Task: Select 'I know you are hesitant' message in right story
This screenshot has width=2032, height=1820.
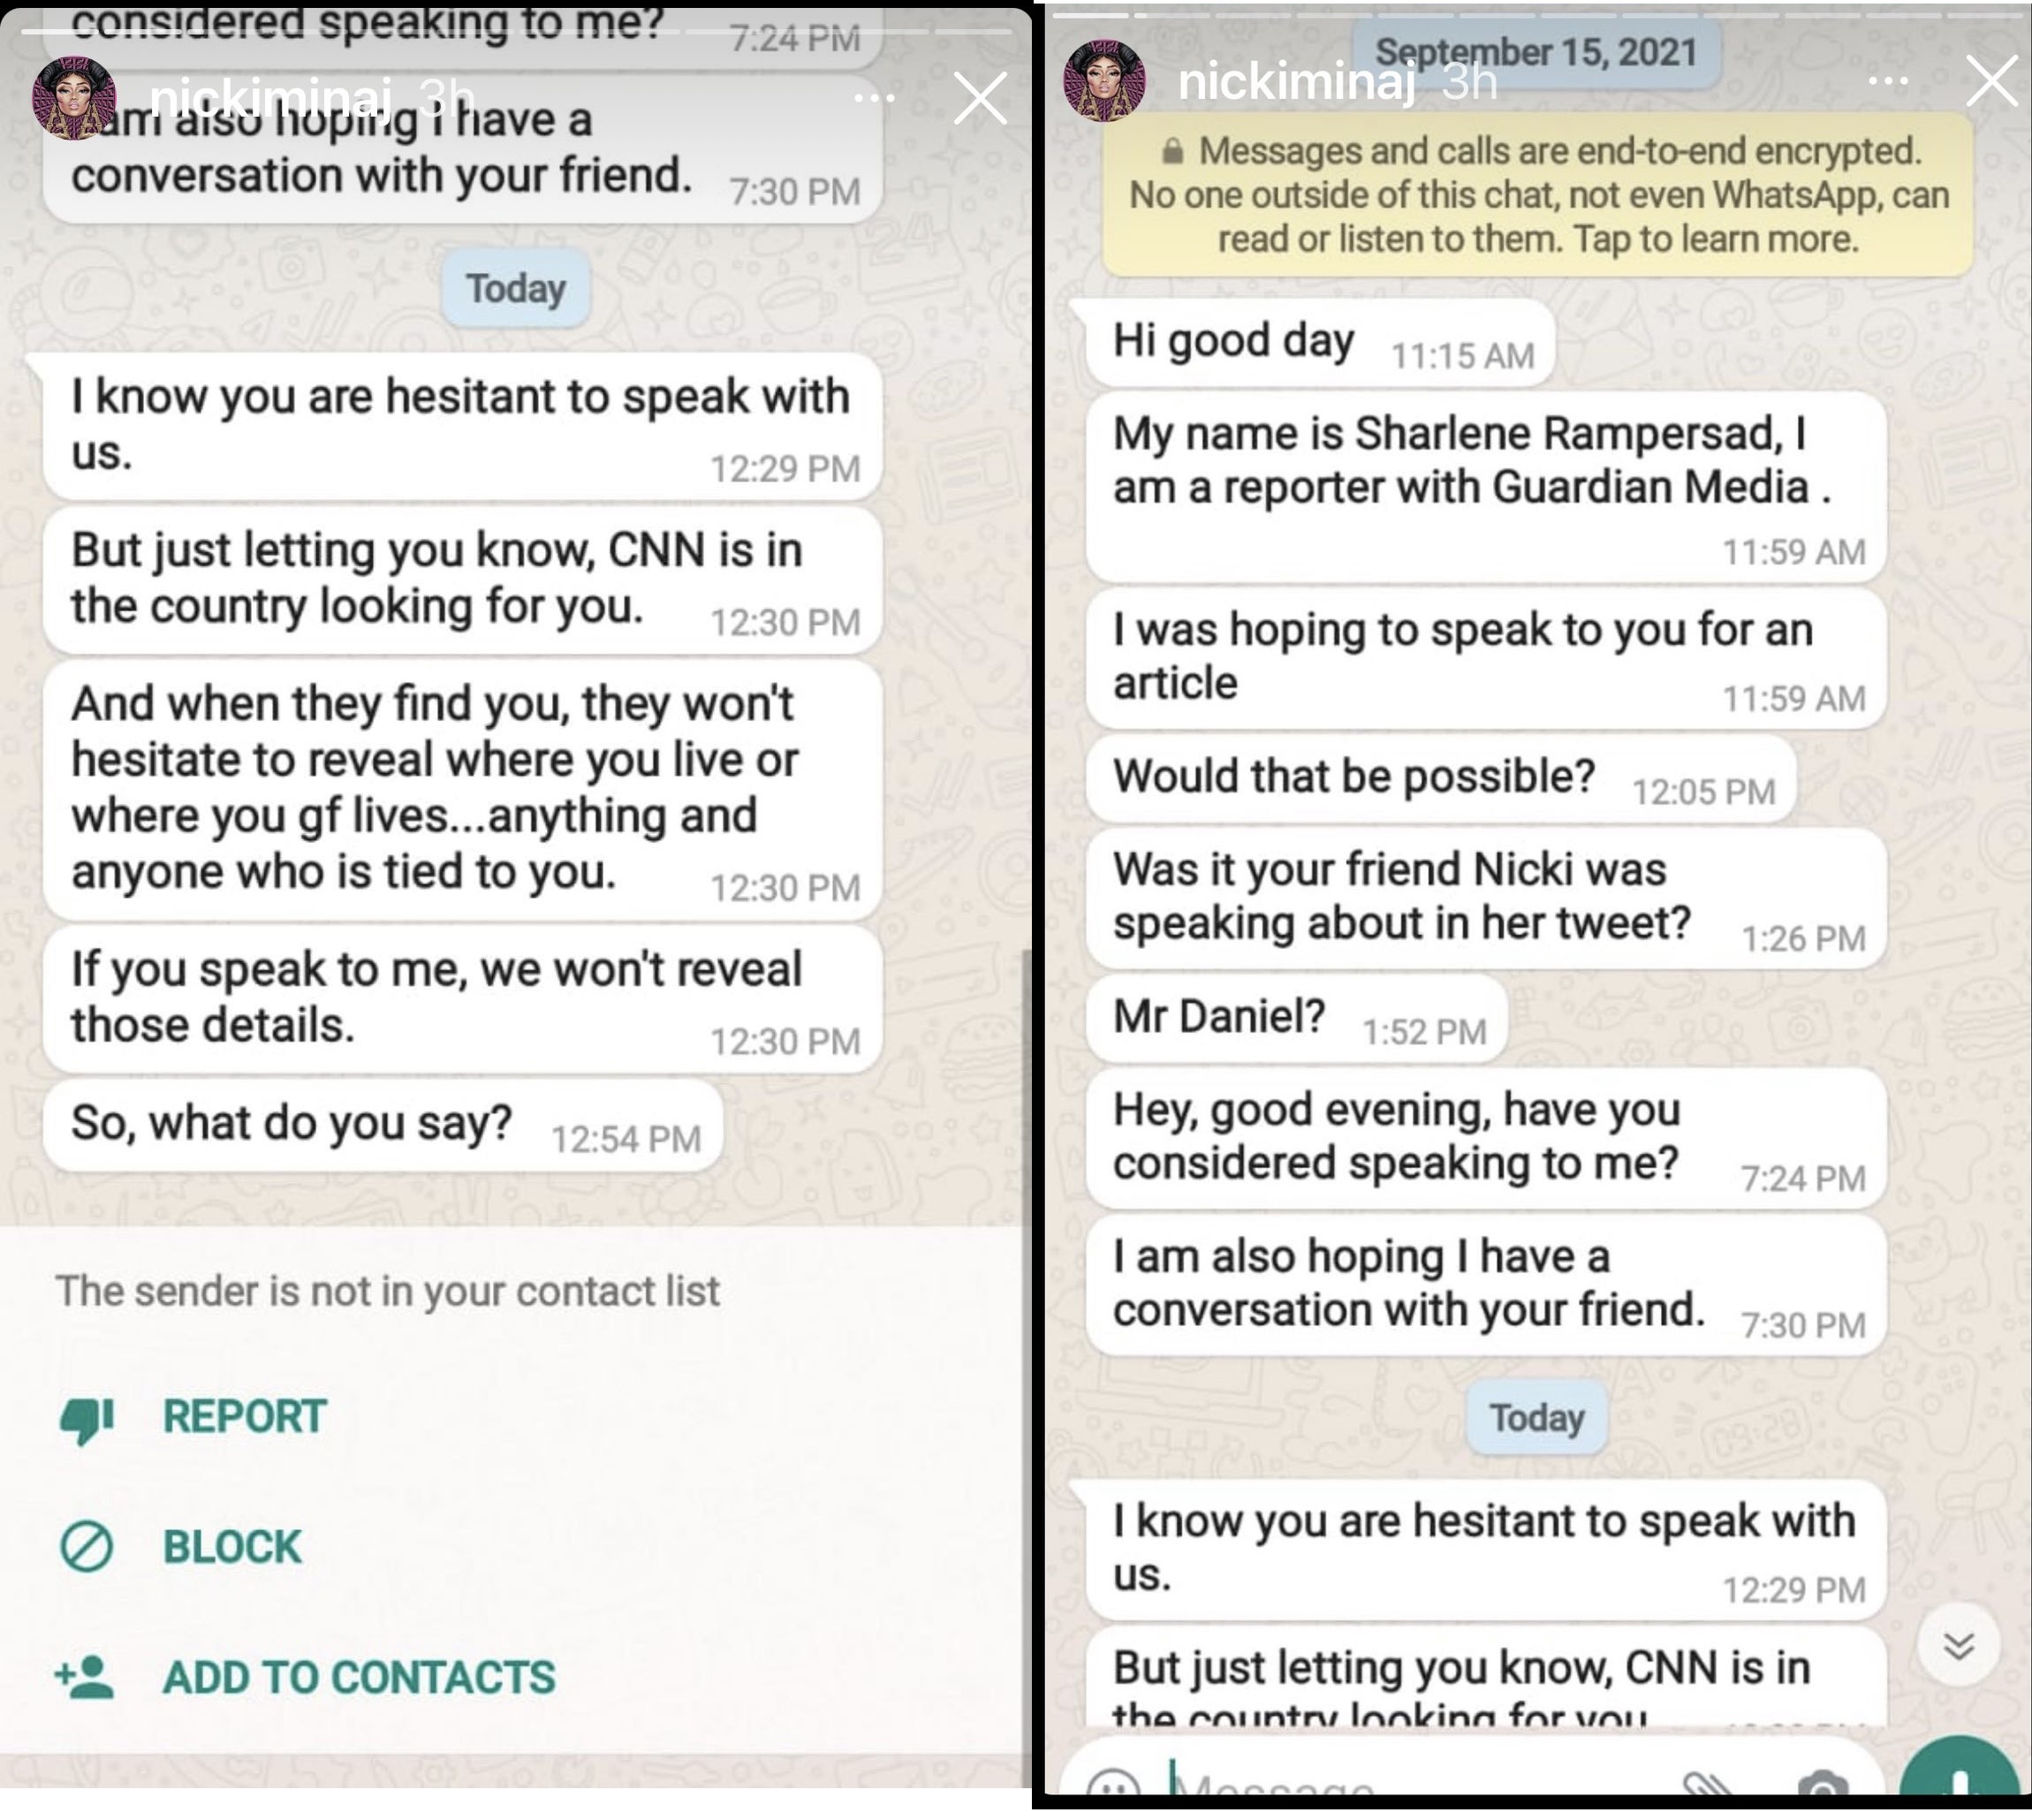Action: [1486, 1549]
